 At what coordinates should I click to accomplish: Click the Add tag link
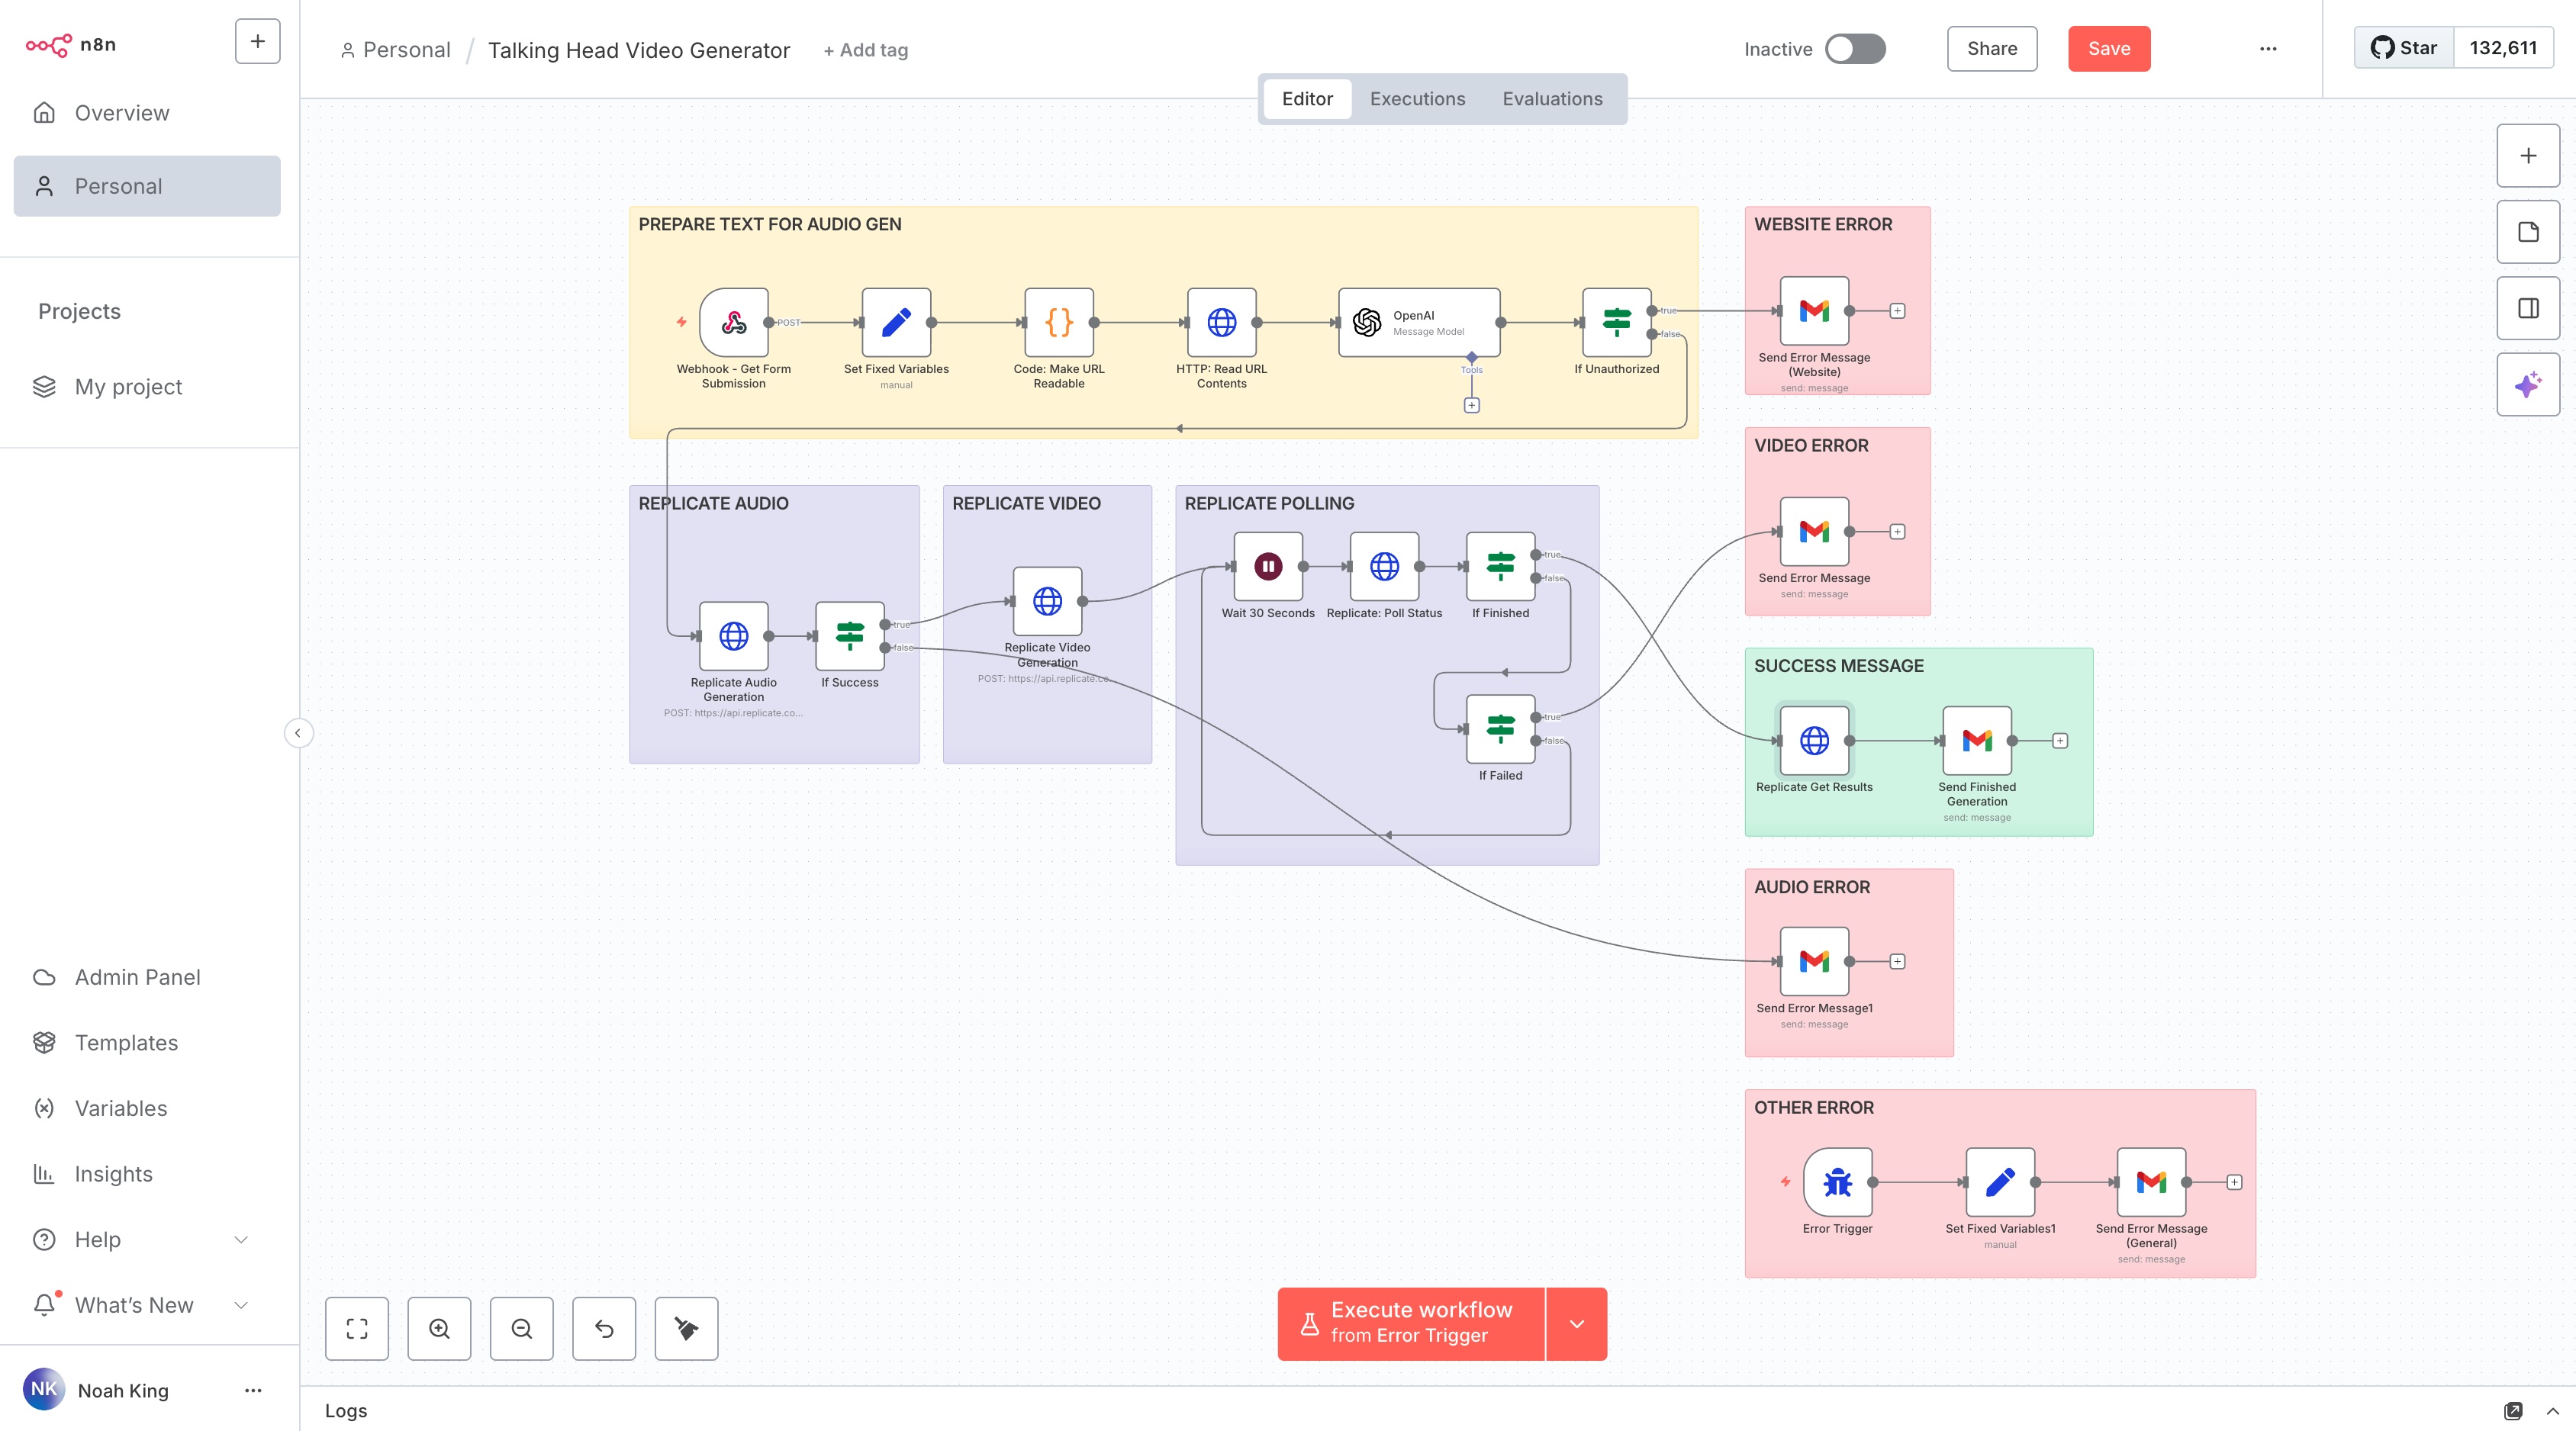[x=865, y=50]
